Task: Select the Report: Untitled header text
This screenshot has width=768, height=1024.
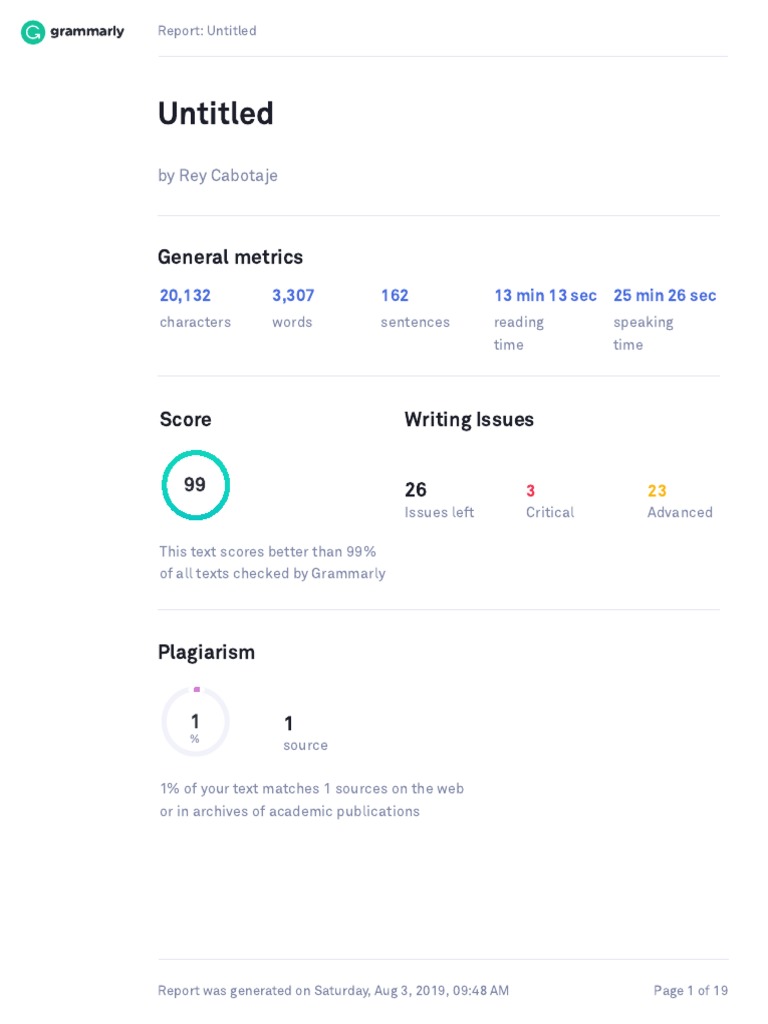Action: point(207,31)
